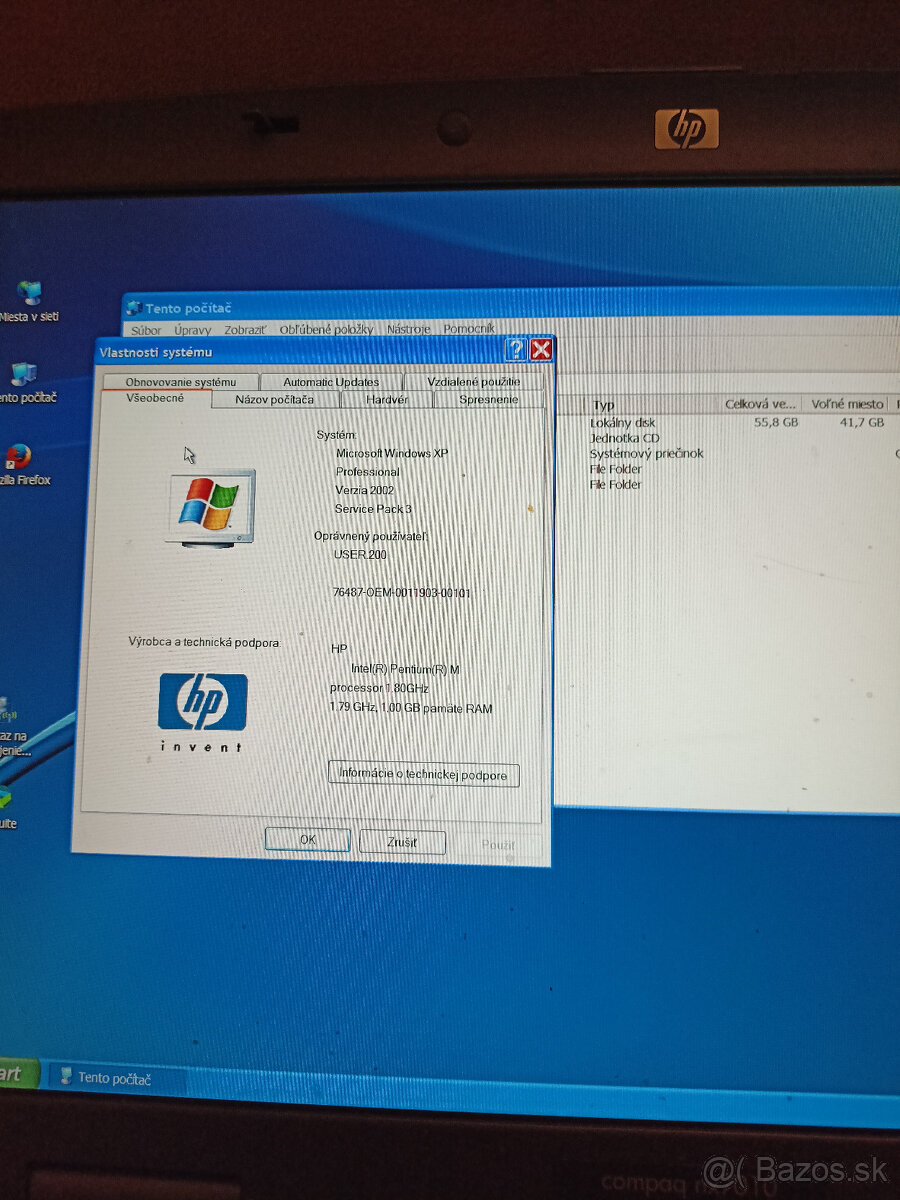Click the Mozilla Firefox desktop icon

[x=21, y=465]
